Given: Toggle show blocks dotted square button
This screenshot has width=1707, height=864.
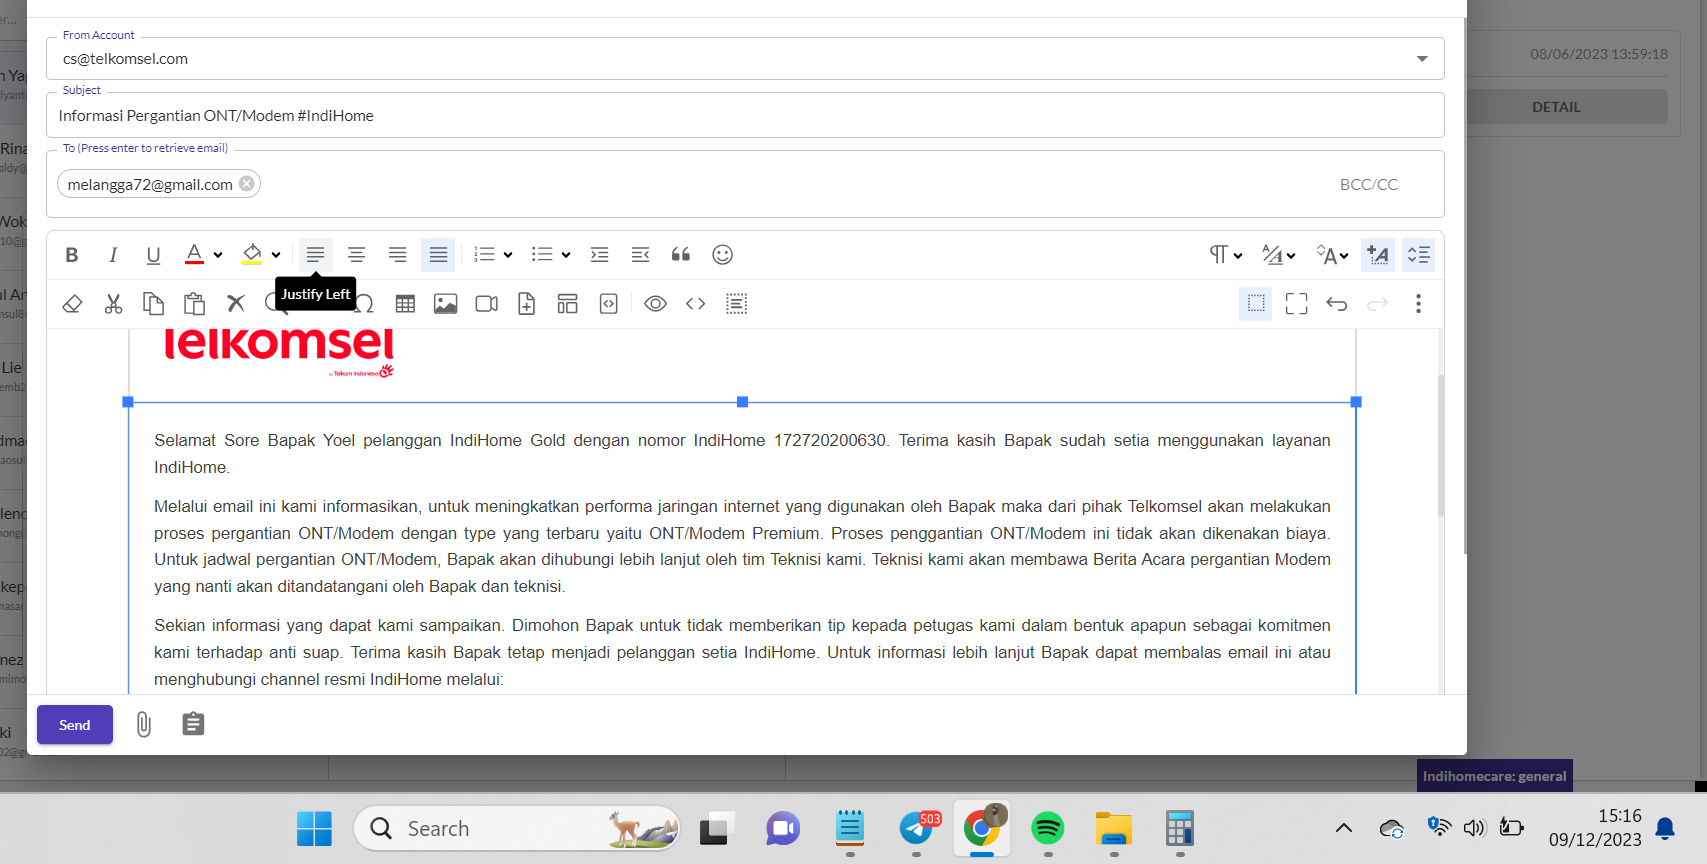Looking at the screenshot, I should [x=1256, y=304].
